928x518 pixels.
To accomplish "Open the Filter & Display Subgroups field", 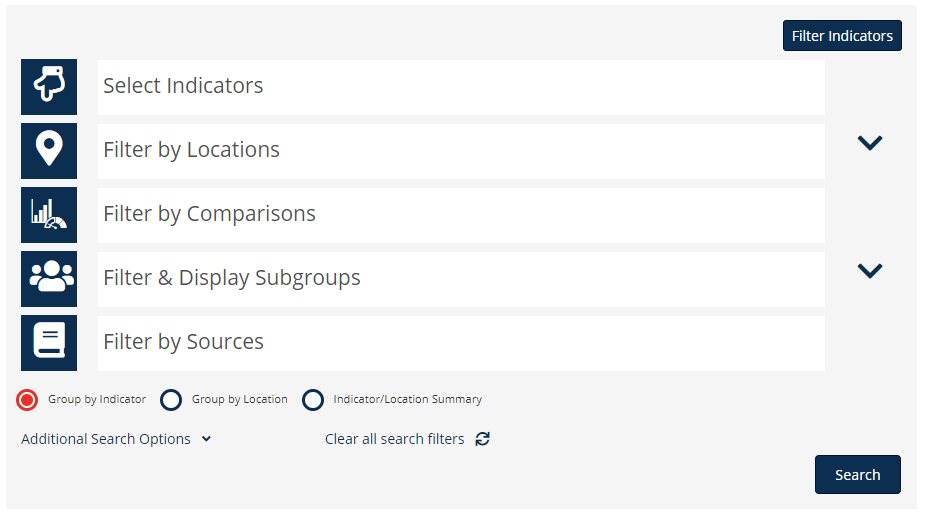I will coord(461,279).
